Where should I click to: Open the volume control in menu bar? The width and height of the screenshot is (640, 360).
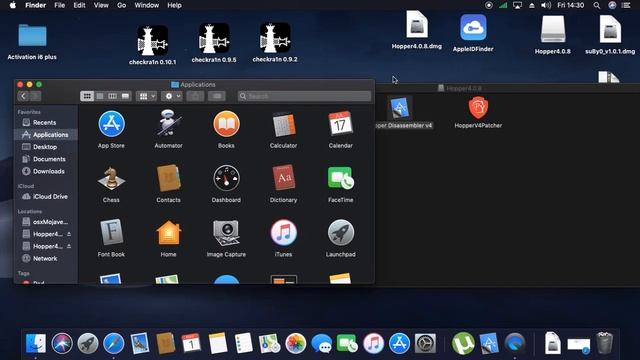coord(546,5)
